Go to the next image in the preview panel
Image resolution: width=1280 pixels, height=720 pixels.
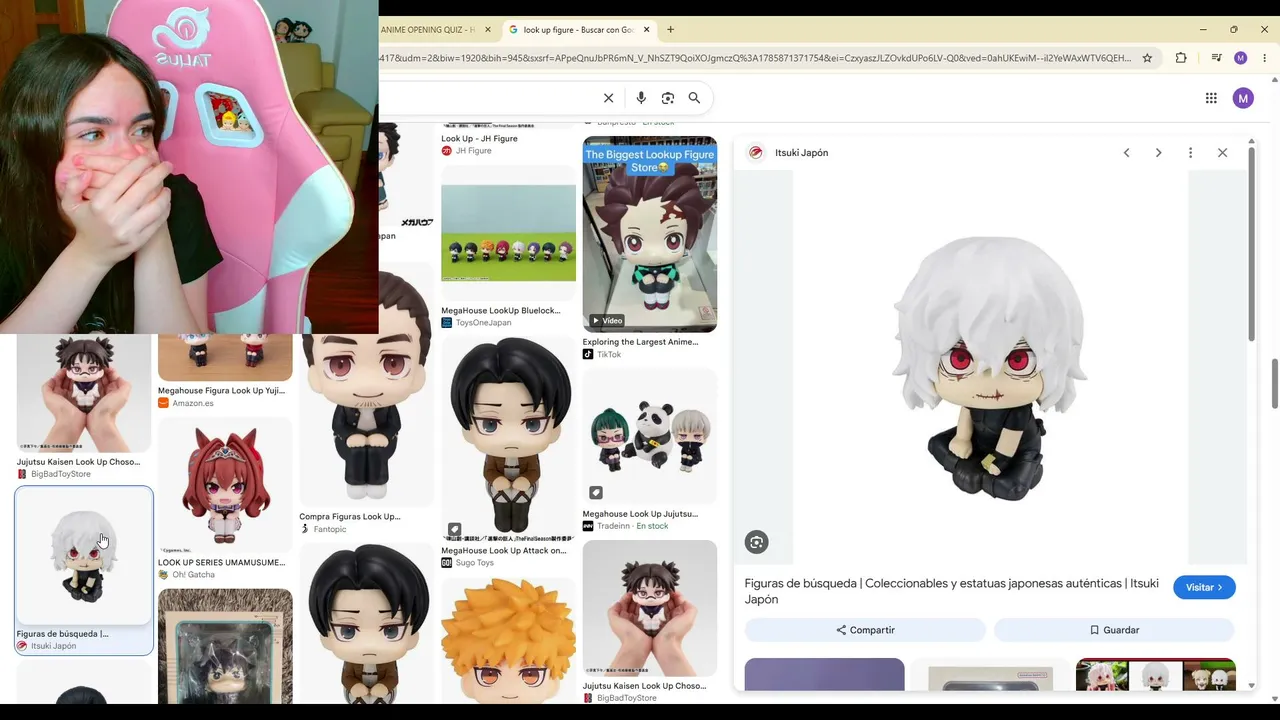click(1158, 153)
